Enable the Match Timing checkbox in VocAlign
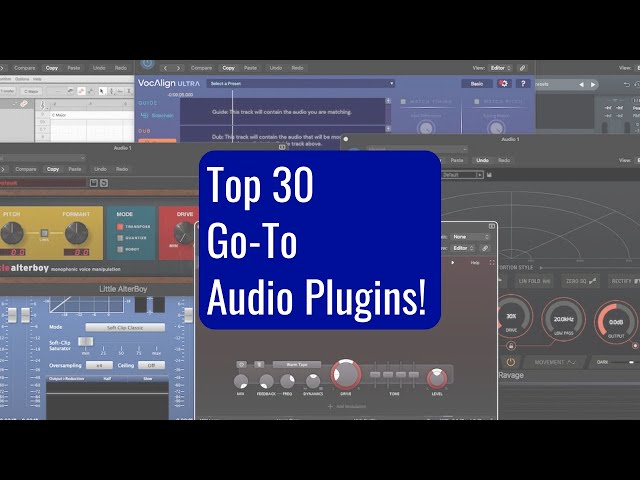 [x=403, y=102]
